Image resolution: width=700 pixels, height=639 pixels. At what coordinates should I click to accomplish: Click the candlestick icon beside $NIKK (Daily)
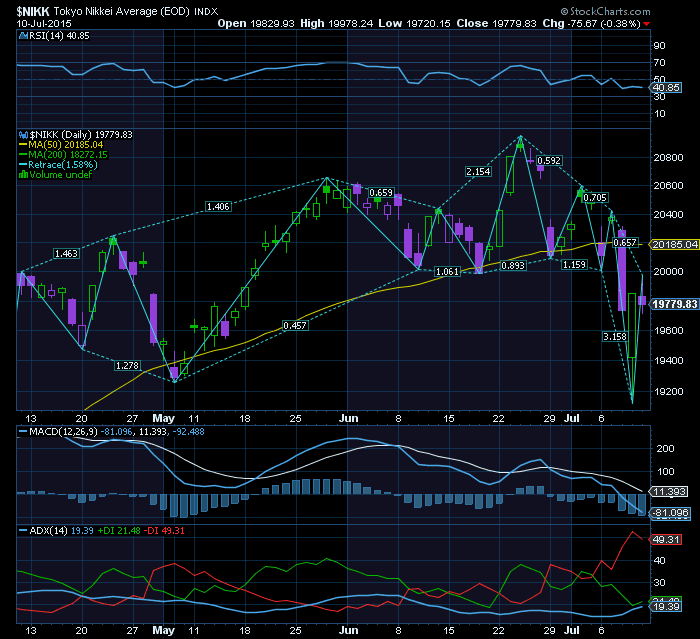23,135
